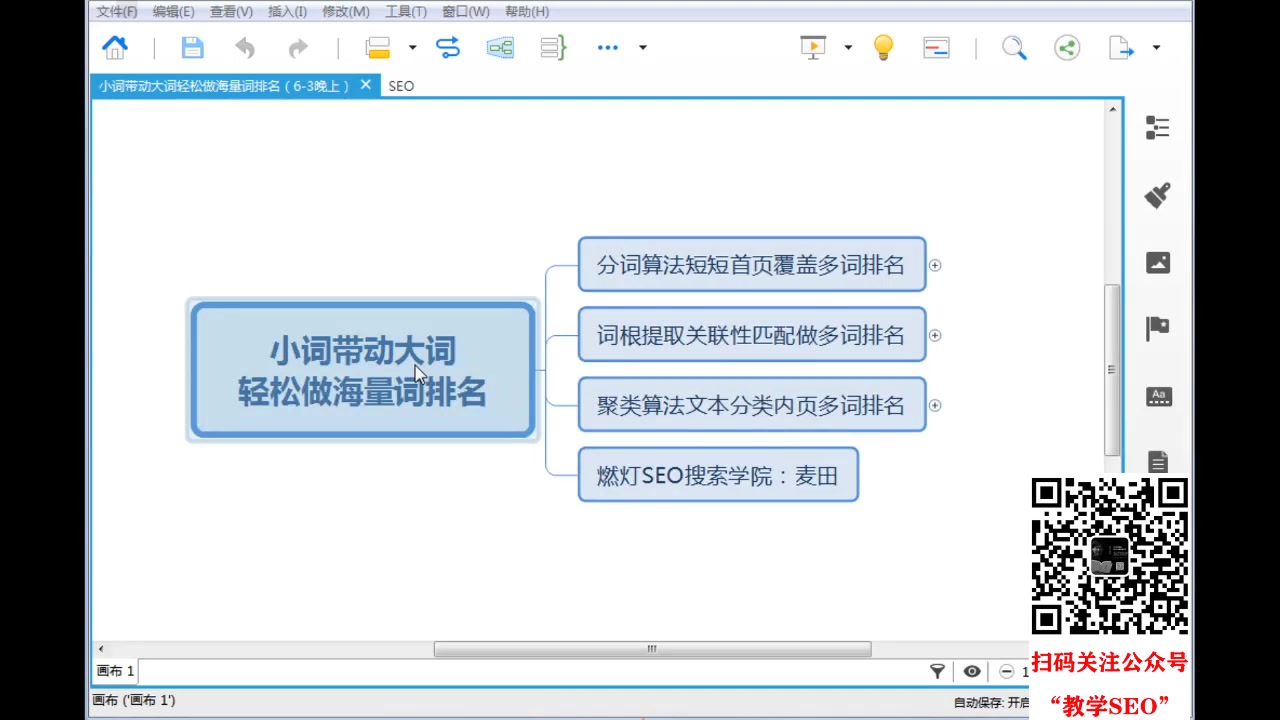The image size is (1280, 720).
Task: Select the 燃灯SEO搜索学院：麦田 topic
Action: (718, 475)
